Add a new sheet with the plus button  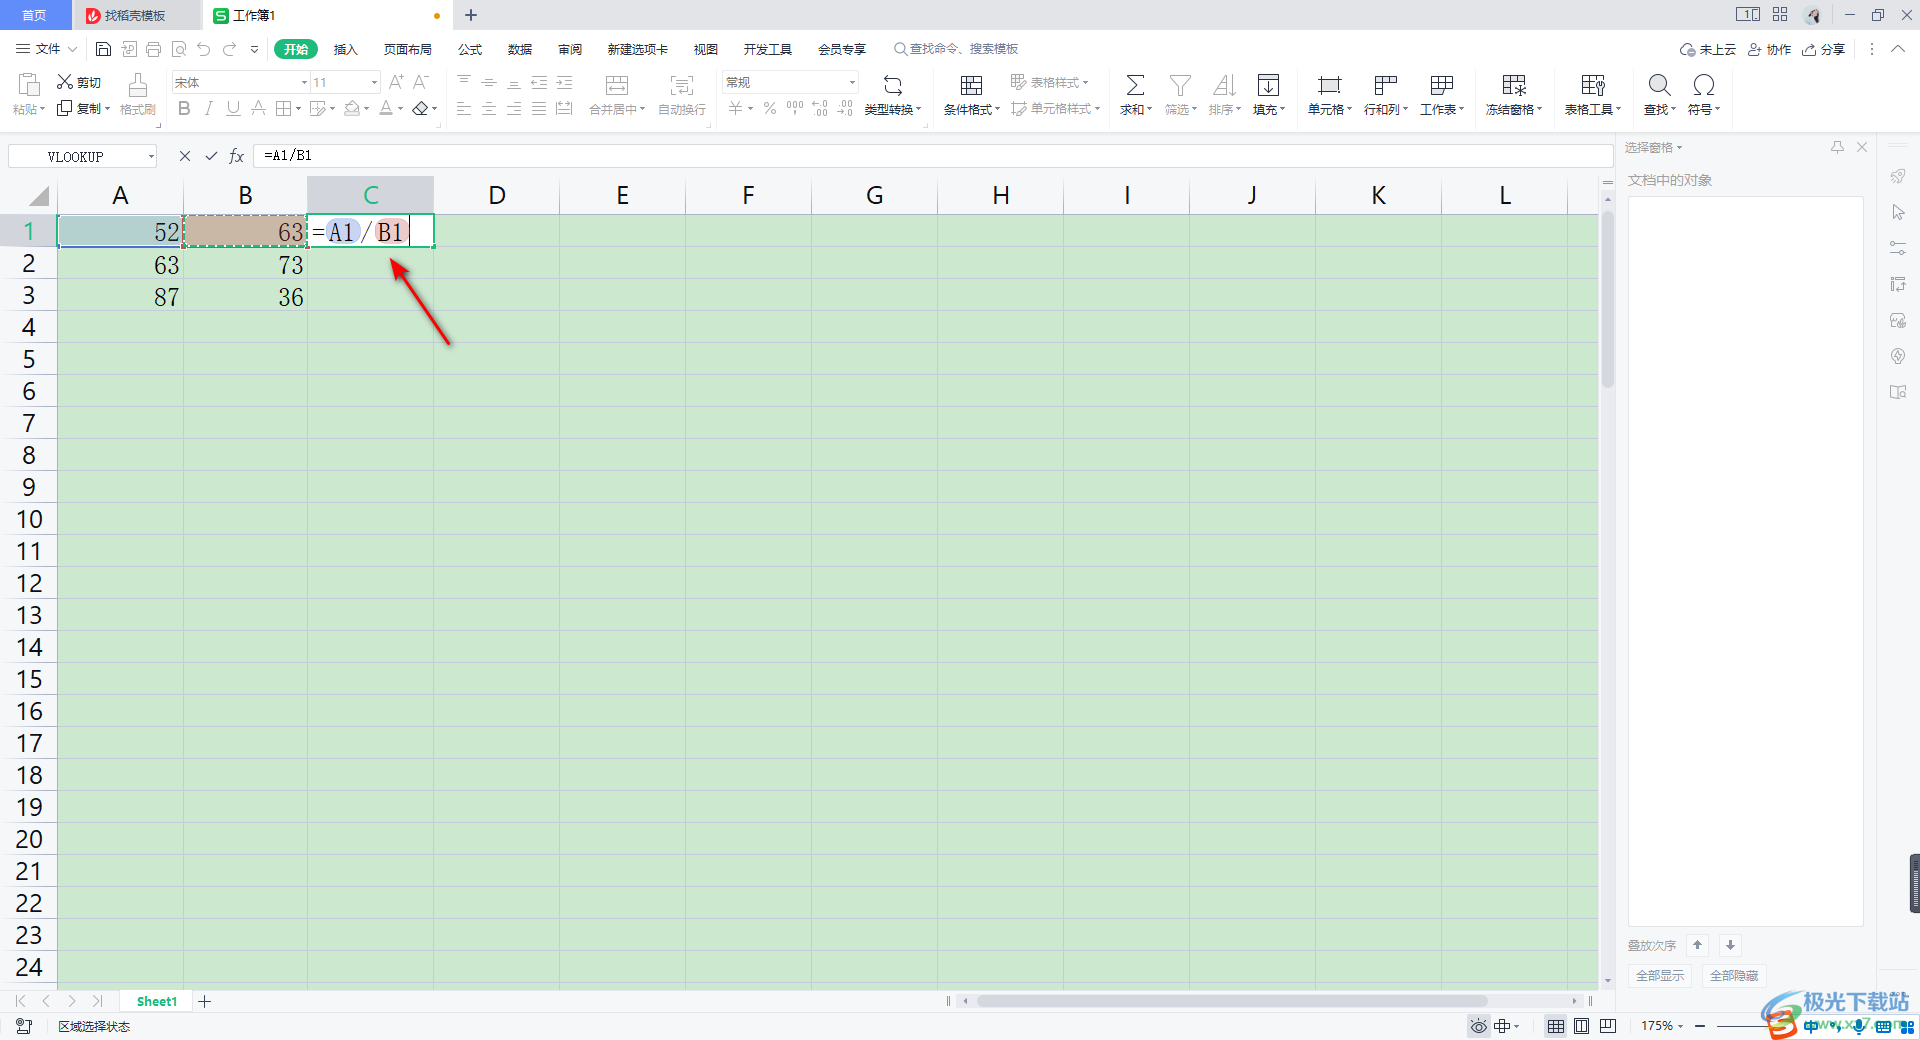(205, 1001)
